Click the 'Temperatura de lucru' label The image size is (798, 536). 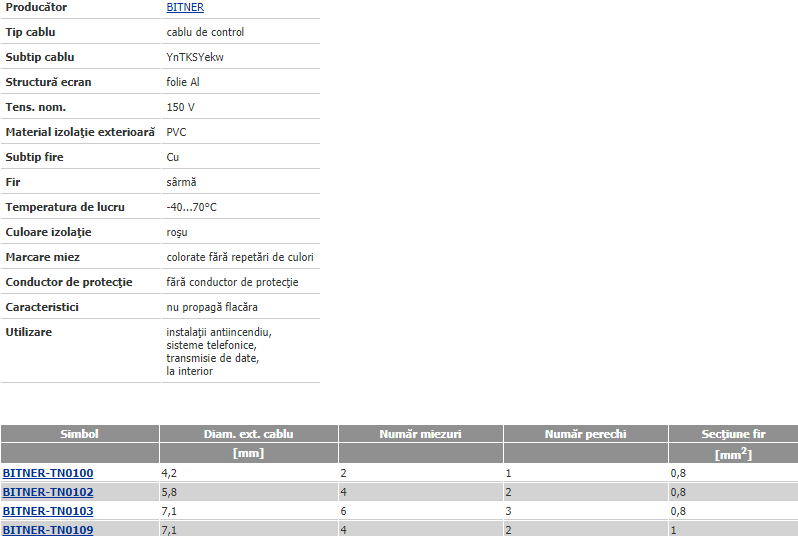coord(65,207)
